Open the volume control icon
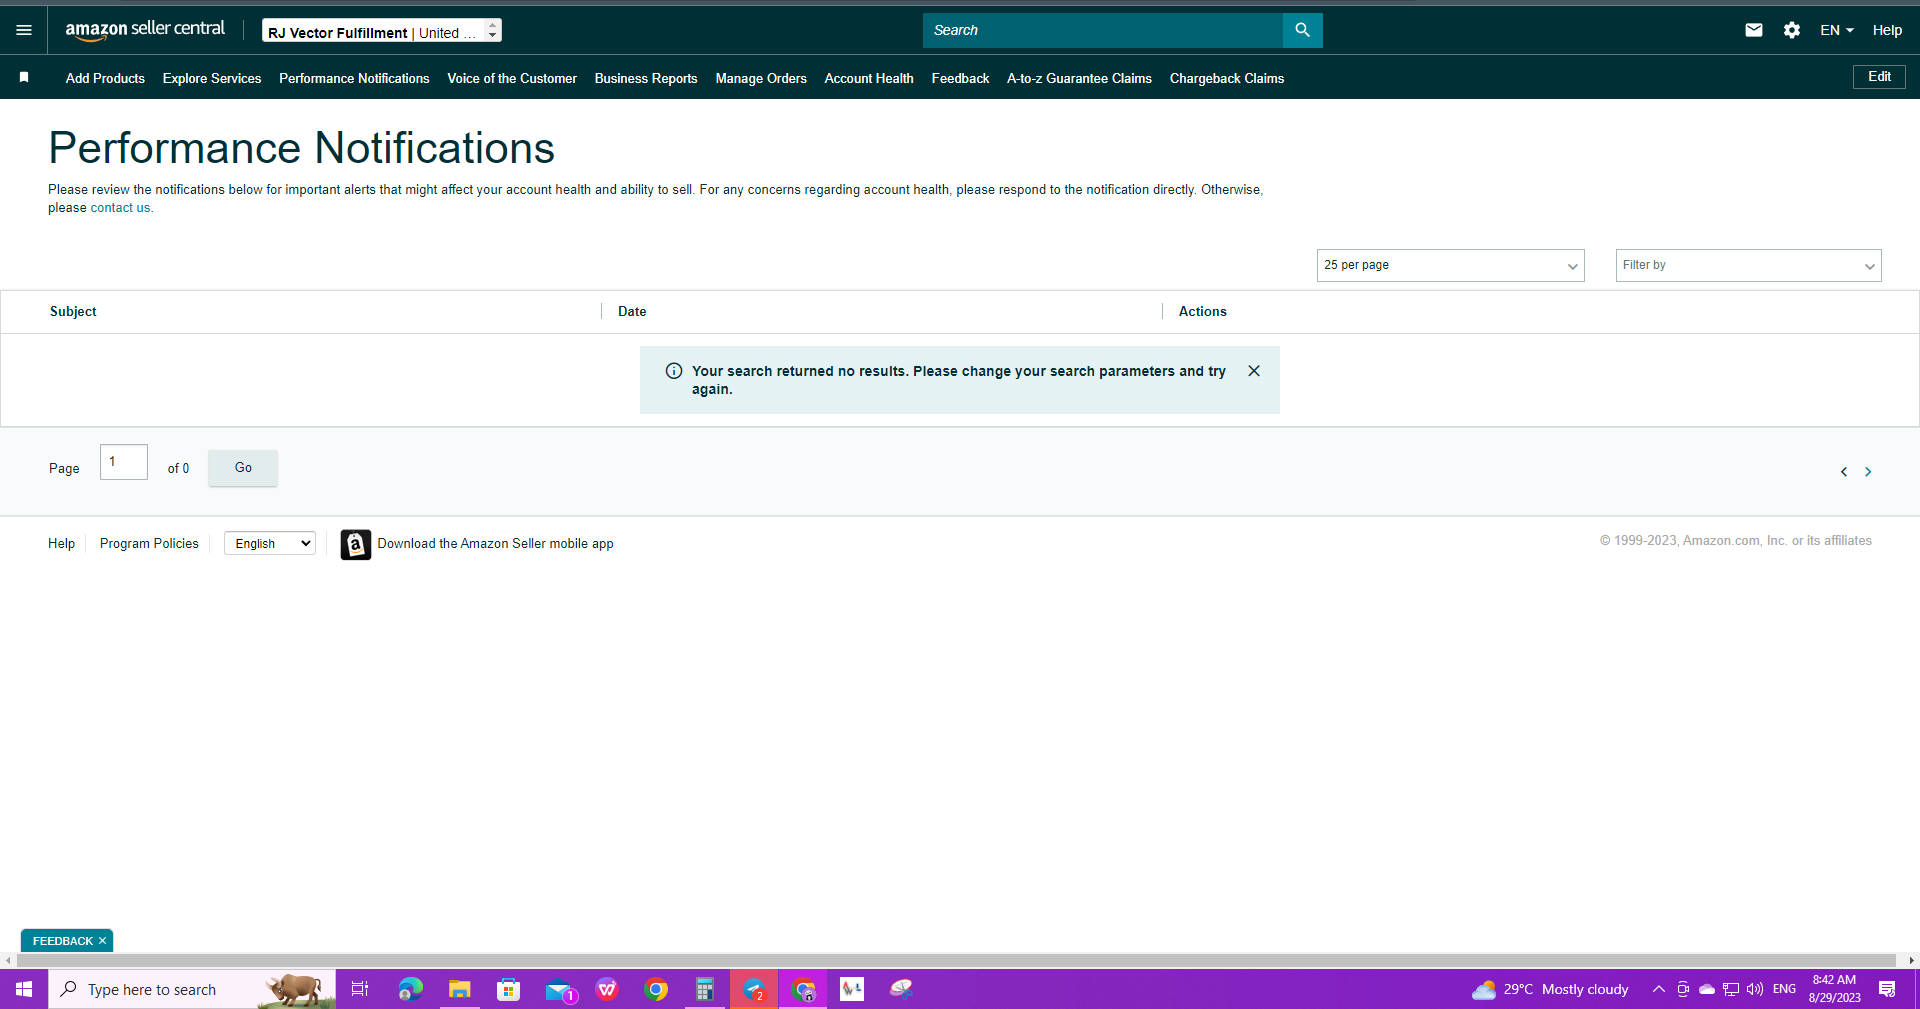Screen dimensions: 1920x1009 click(x=1755, y=989)
